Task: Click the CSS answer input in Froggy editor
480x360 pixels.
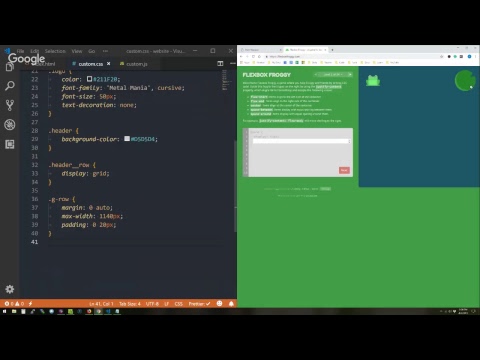Action: (x=301, y=141)
